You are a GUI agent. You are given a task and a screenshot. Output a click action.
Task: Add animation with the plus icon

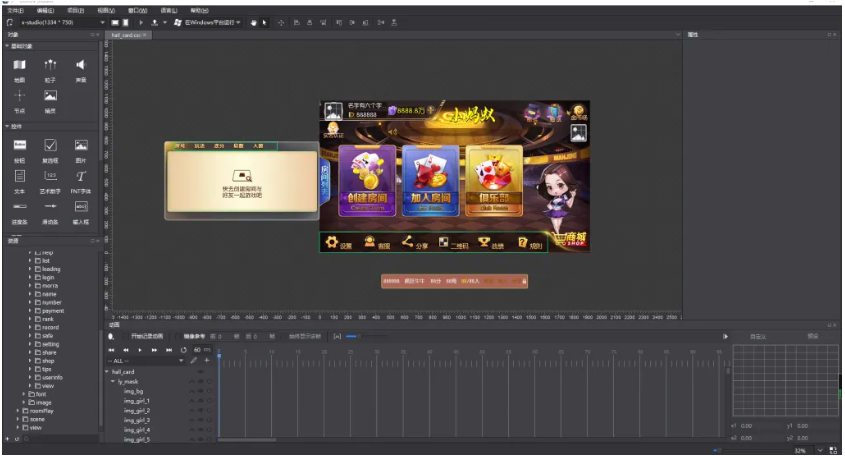click(x=206, y=360)
